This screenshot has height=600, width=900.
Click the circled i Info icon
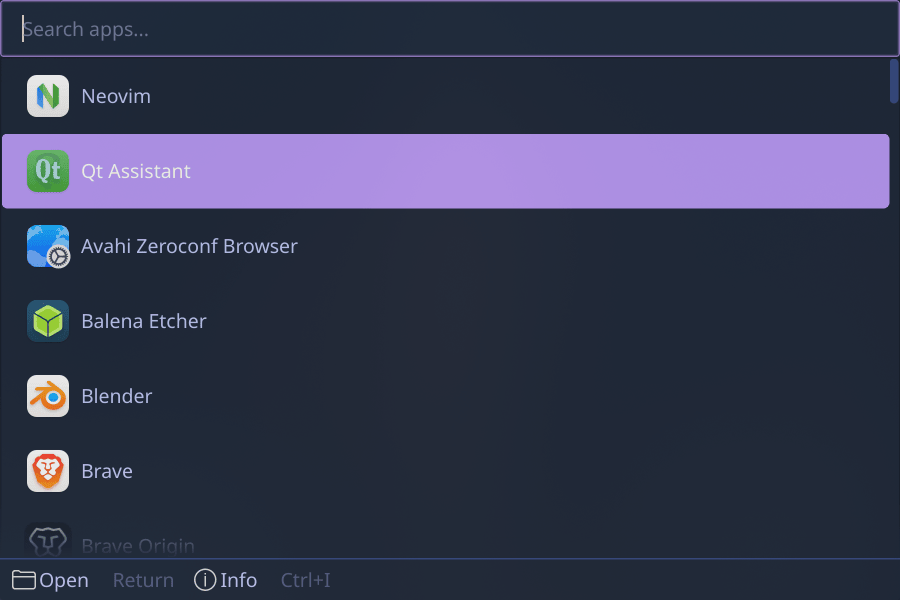(x=205, y=580)
